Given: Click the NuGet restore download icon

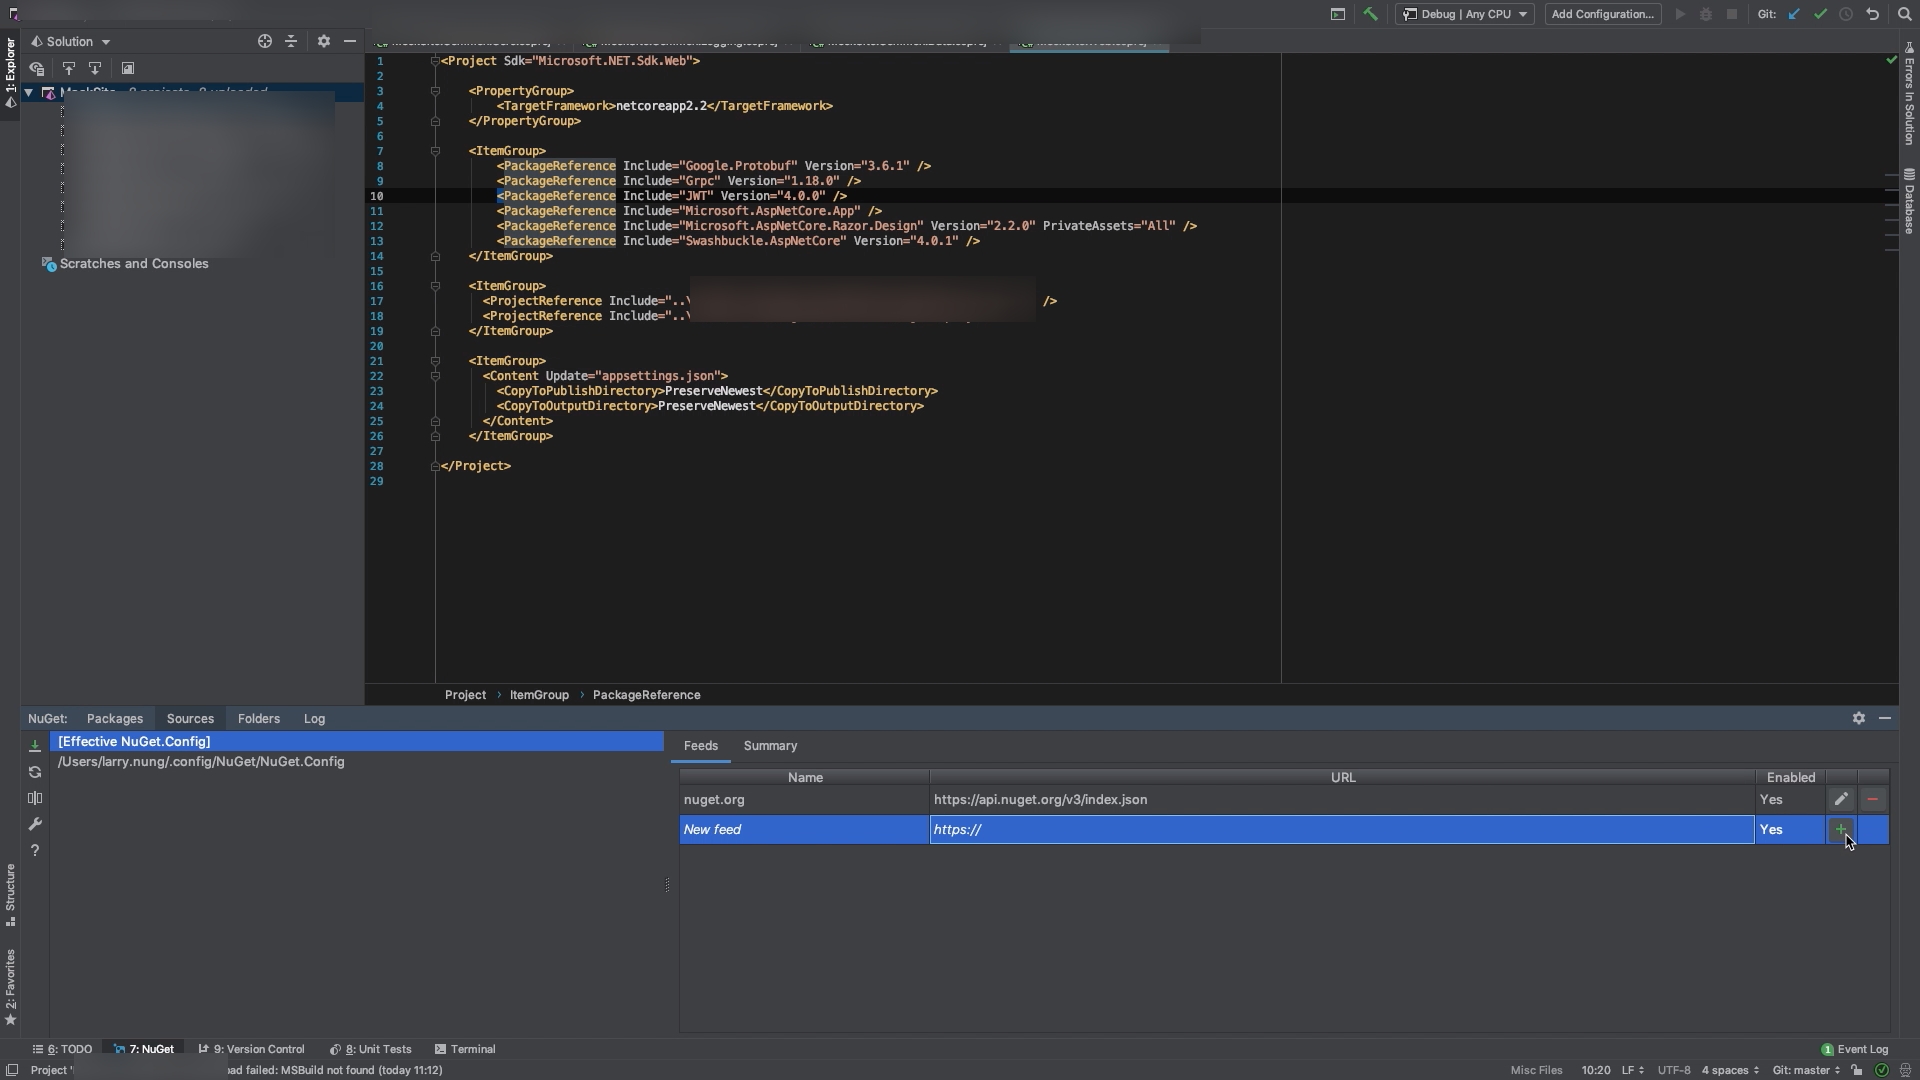Looking at the screenshot, I should [x=35, y=746].
